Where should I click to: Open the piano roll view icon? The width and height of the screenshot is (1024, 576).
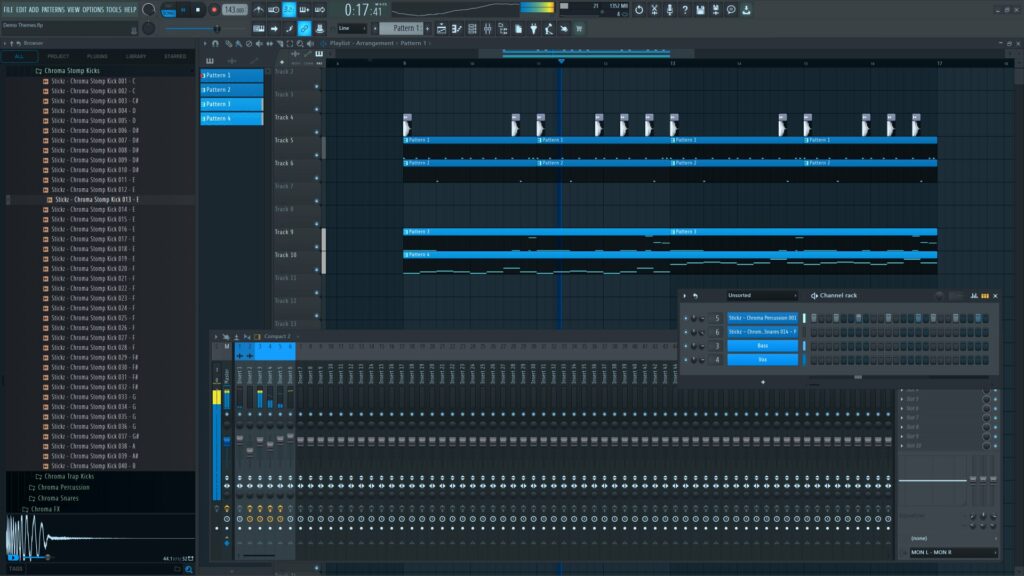point(456,29)
